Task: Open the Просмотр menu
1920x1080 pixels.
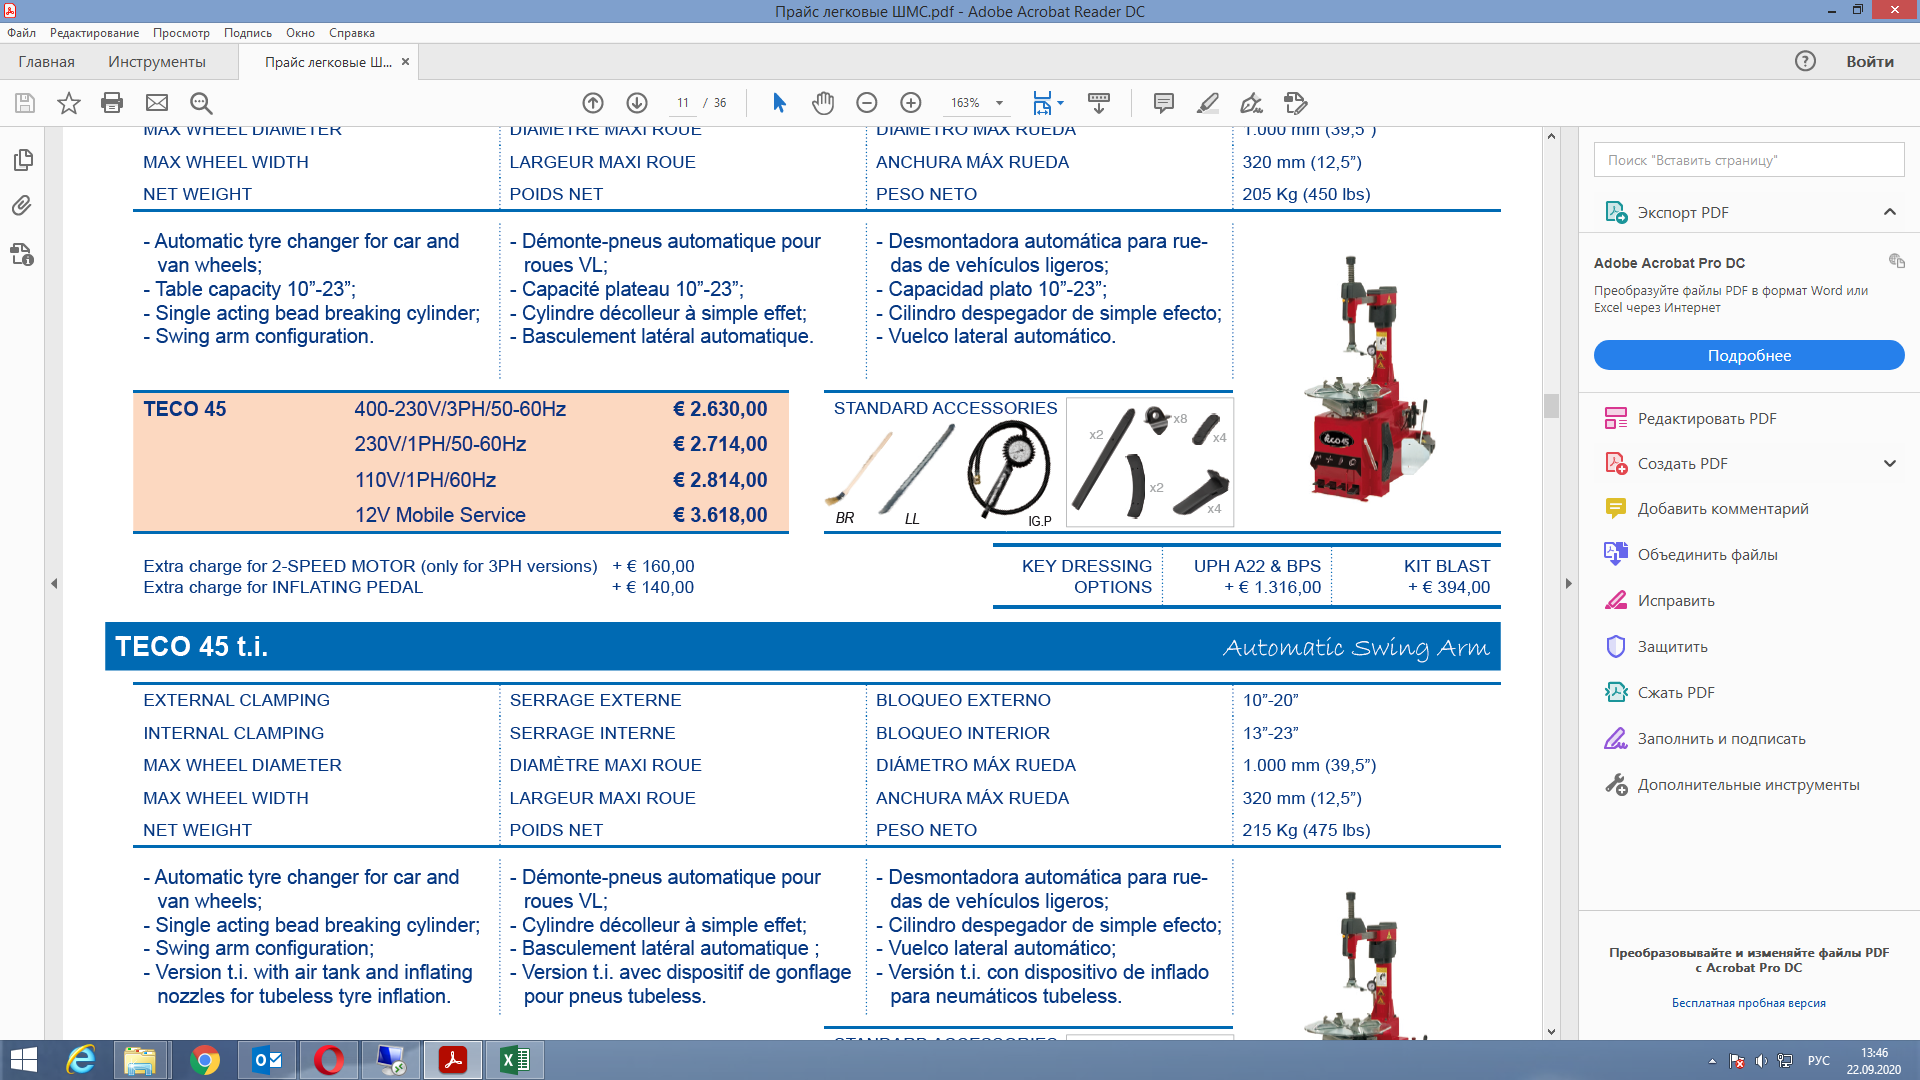Action: (181, 33)
